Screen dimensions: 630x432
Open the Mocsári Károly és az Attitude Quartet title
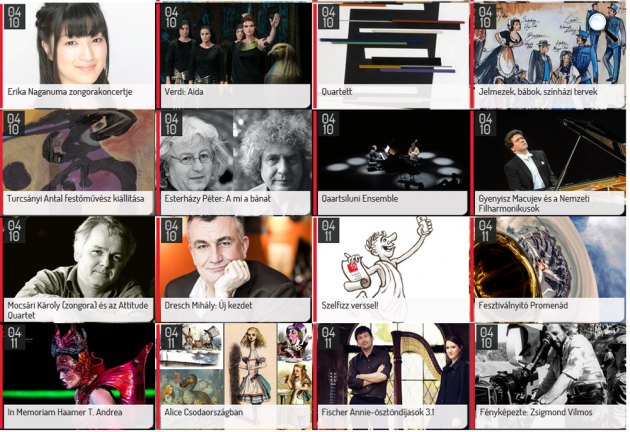point(76,305)
